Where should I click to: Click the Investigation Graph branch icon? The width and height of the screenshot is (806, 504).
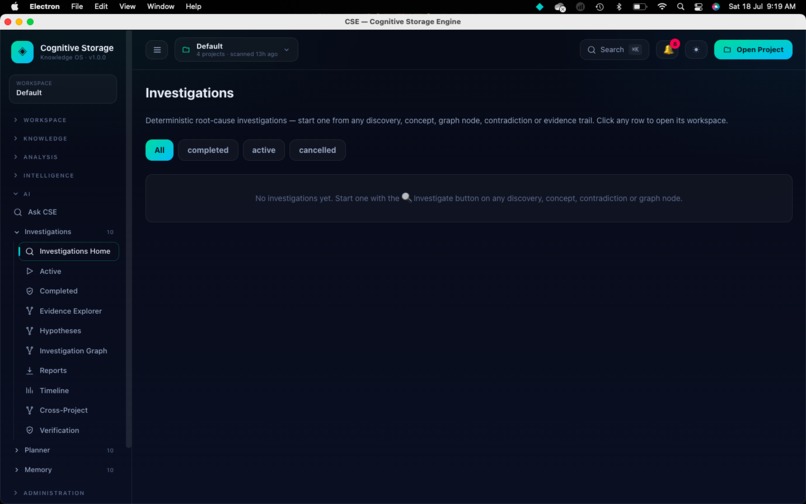click(x=30, y=351)
